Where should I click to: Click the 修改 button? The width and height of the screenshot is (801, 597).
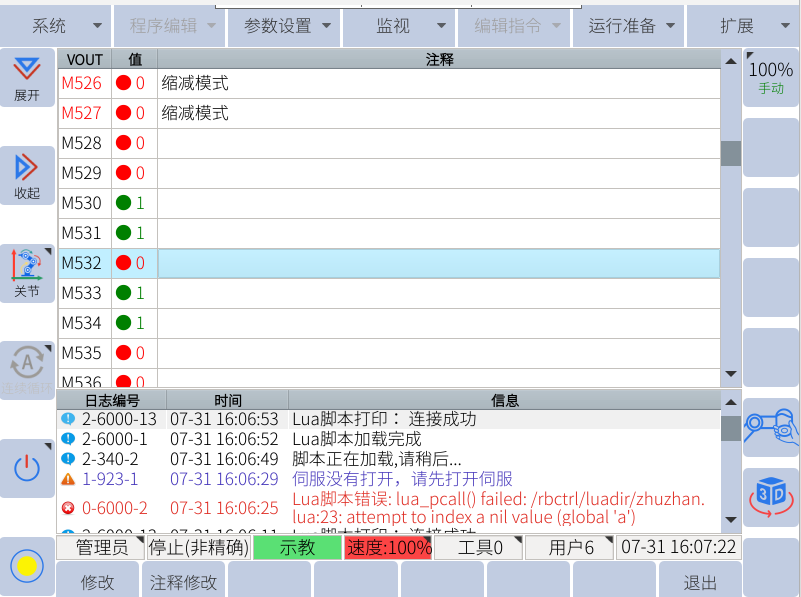click(x=98, y=582)
